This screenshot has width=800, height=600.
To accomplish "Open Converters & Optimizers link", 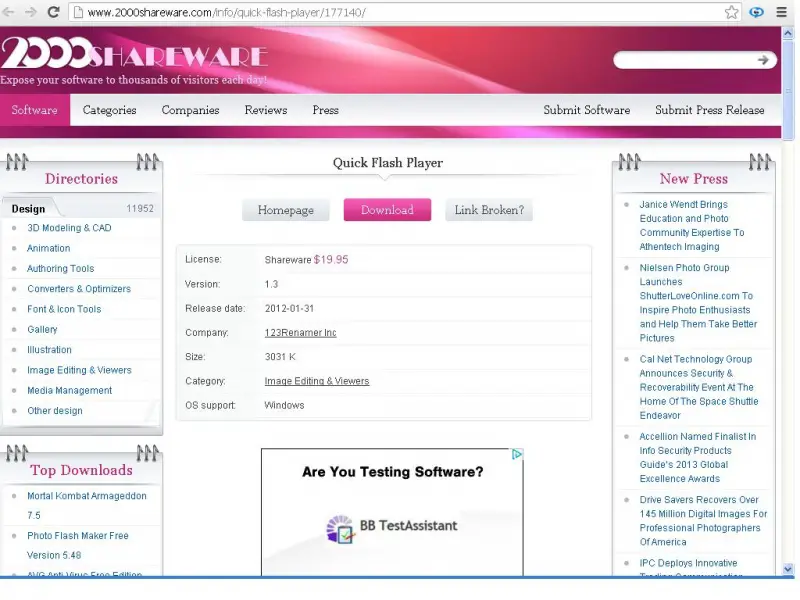I will [x=79, y=289].
